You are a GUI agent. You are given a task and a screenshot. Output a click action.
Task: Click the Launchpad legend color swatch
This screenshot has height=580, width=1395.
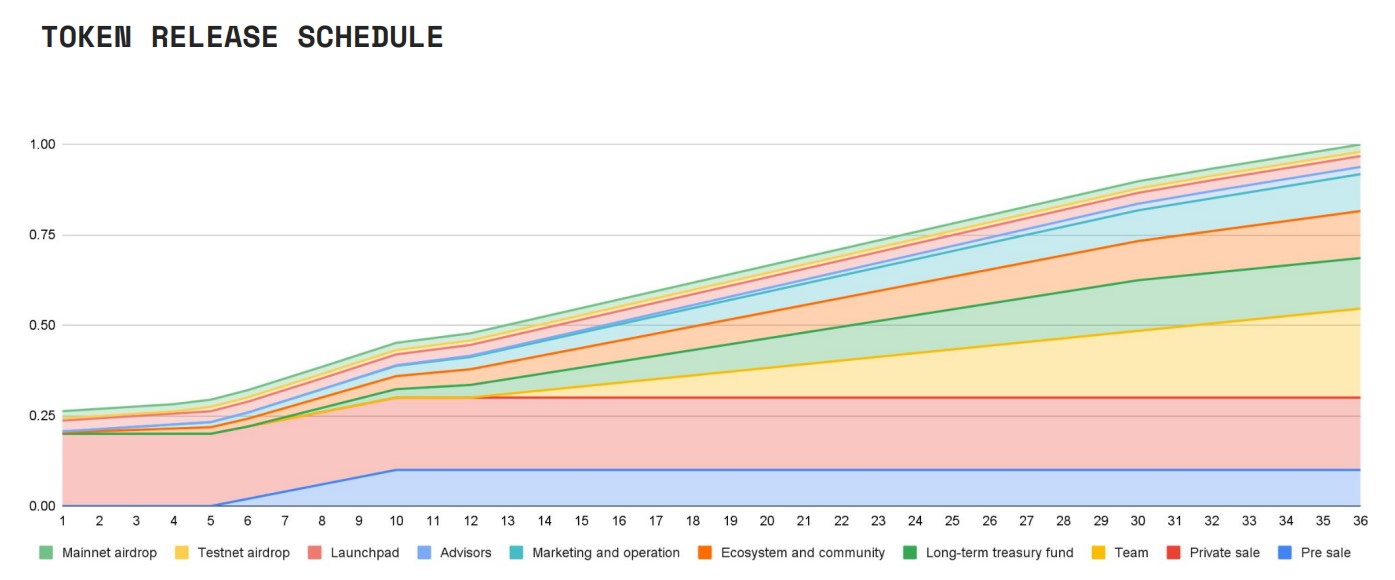(315, 553)
